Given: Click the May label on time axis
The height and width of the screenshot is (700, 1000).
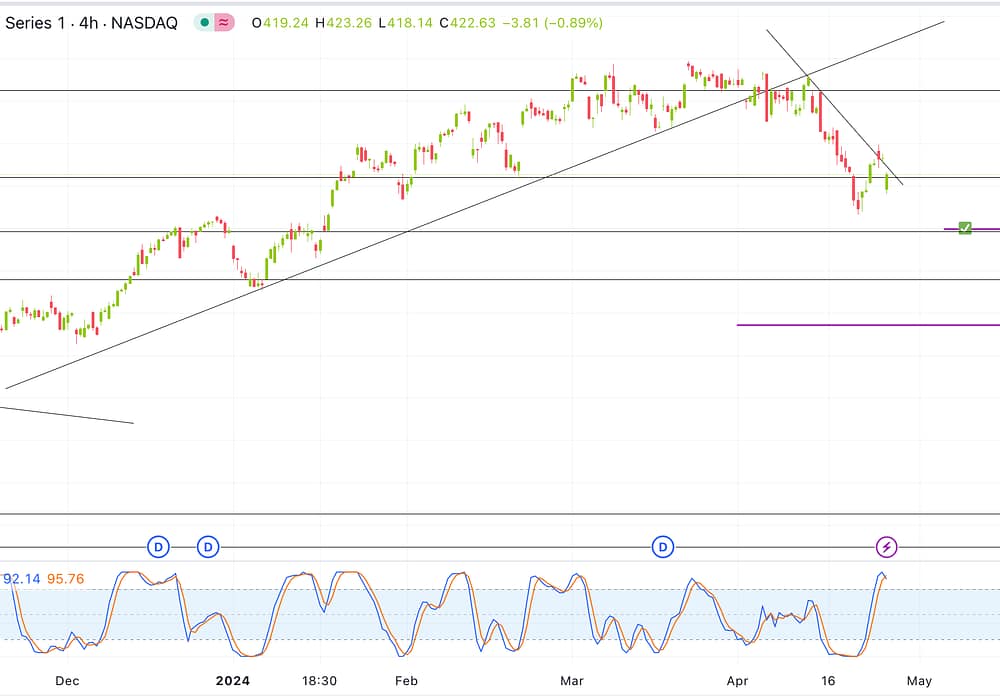Looking at the screenshot, I should click(x=919, y=681).
